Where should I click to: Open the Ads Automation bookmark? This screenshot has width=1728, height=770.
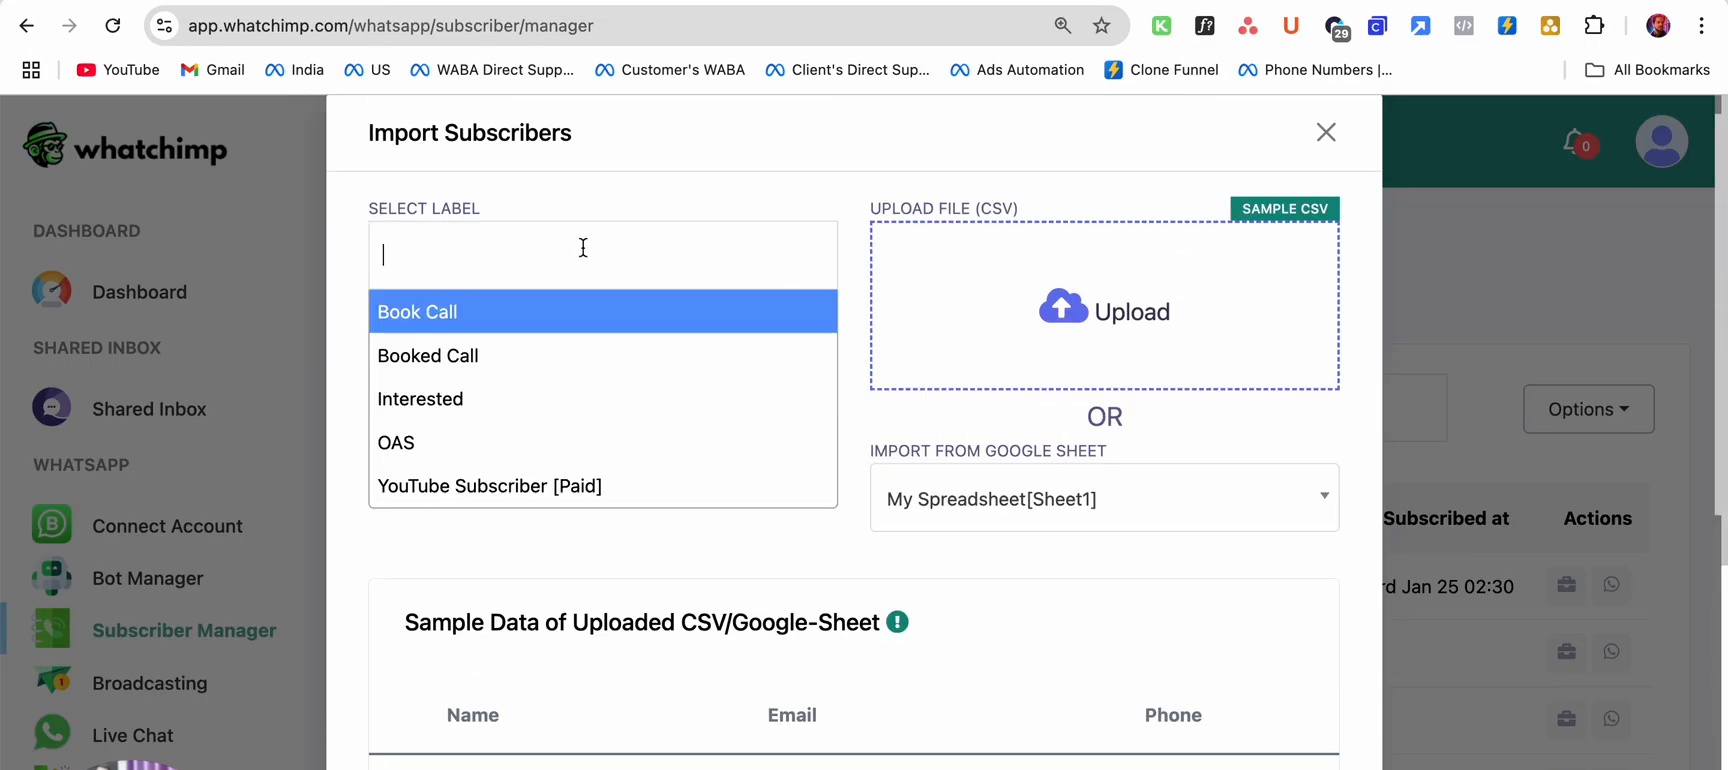1017,70
